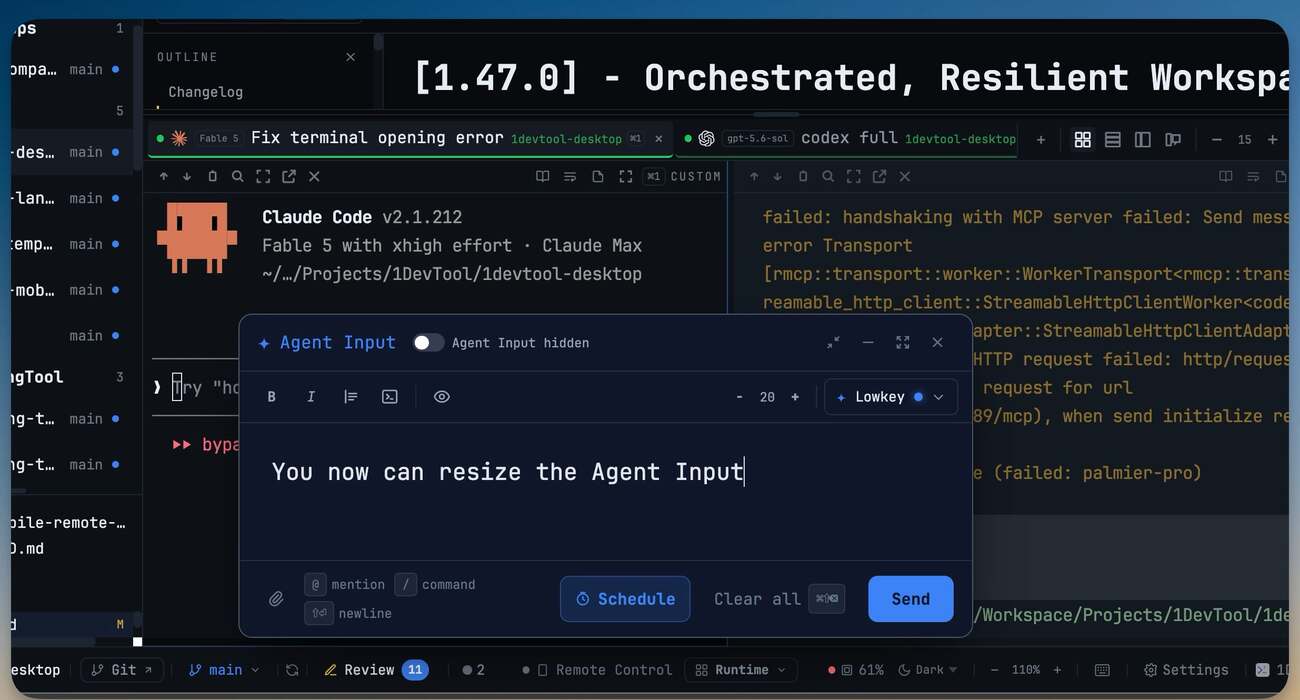This screenshot has height=700, width=1300.
Task: Click the lines icon after the book in Fix terminal pane
Action: pyautogui.click(x=570, y=176)
